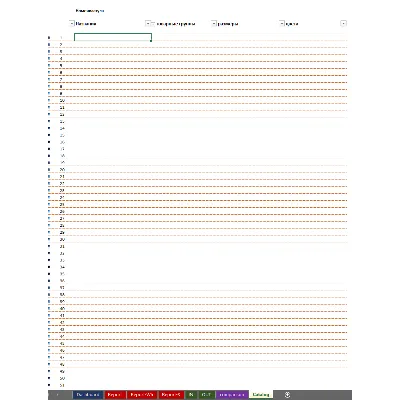Click the sheet title text at top
The width and height of the screenshot is (400, 400).
pyautogui.click(x=90, y=11)
